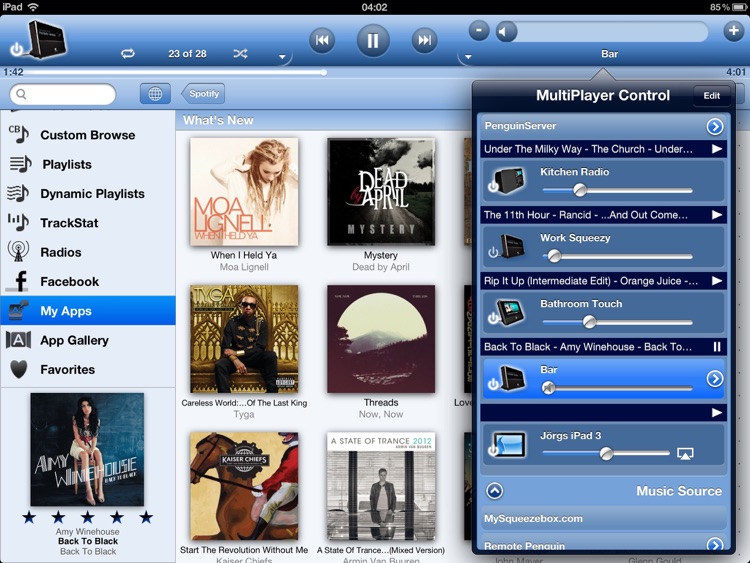Click the Favorites heart icon

click(19, 369)
